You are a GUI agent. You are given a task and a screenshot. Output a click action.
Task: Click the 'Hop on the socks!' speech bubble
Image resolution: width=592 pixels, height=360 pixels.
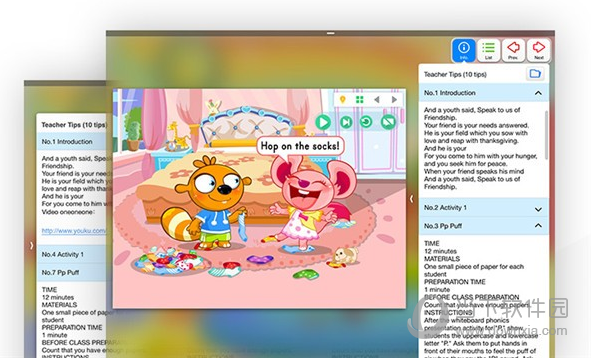tap(301, 146)
